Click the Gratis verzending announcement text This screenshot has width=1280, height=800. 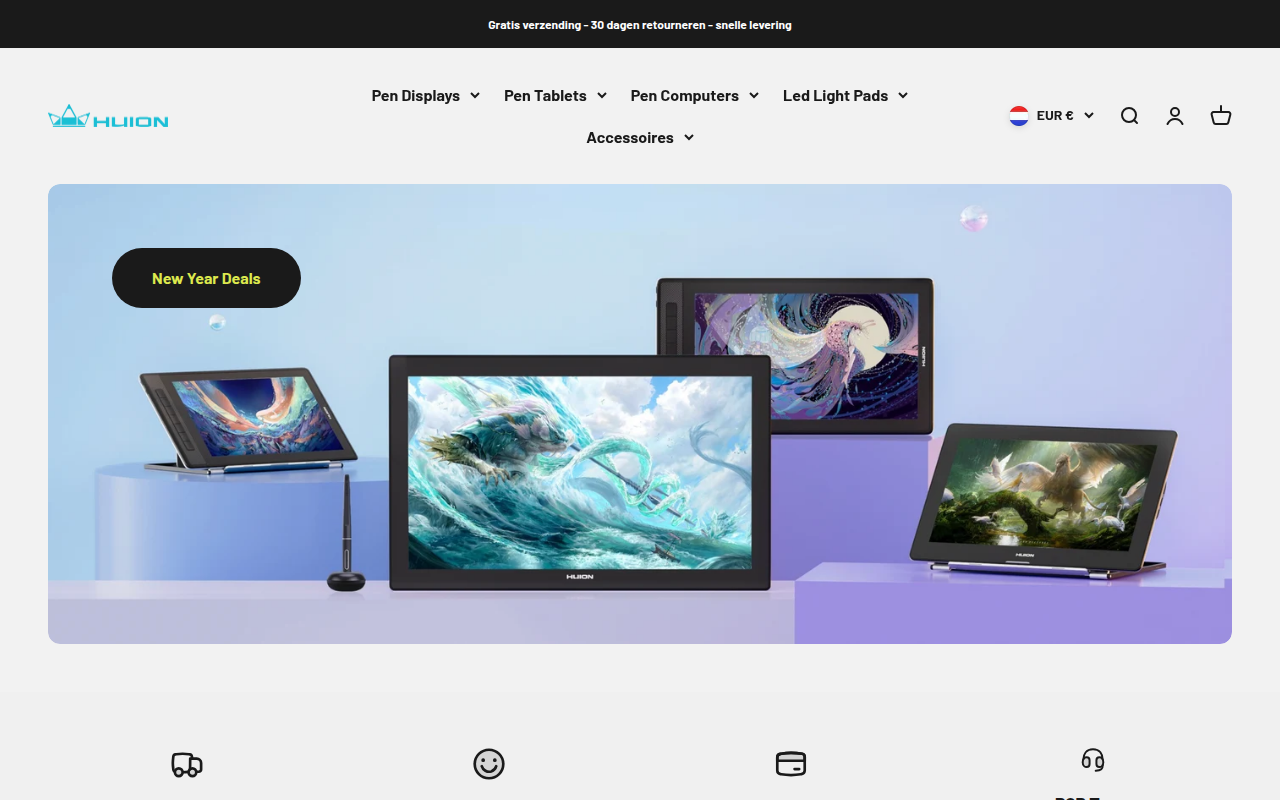click(640, 25)
